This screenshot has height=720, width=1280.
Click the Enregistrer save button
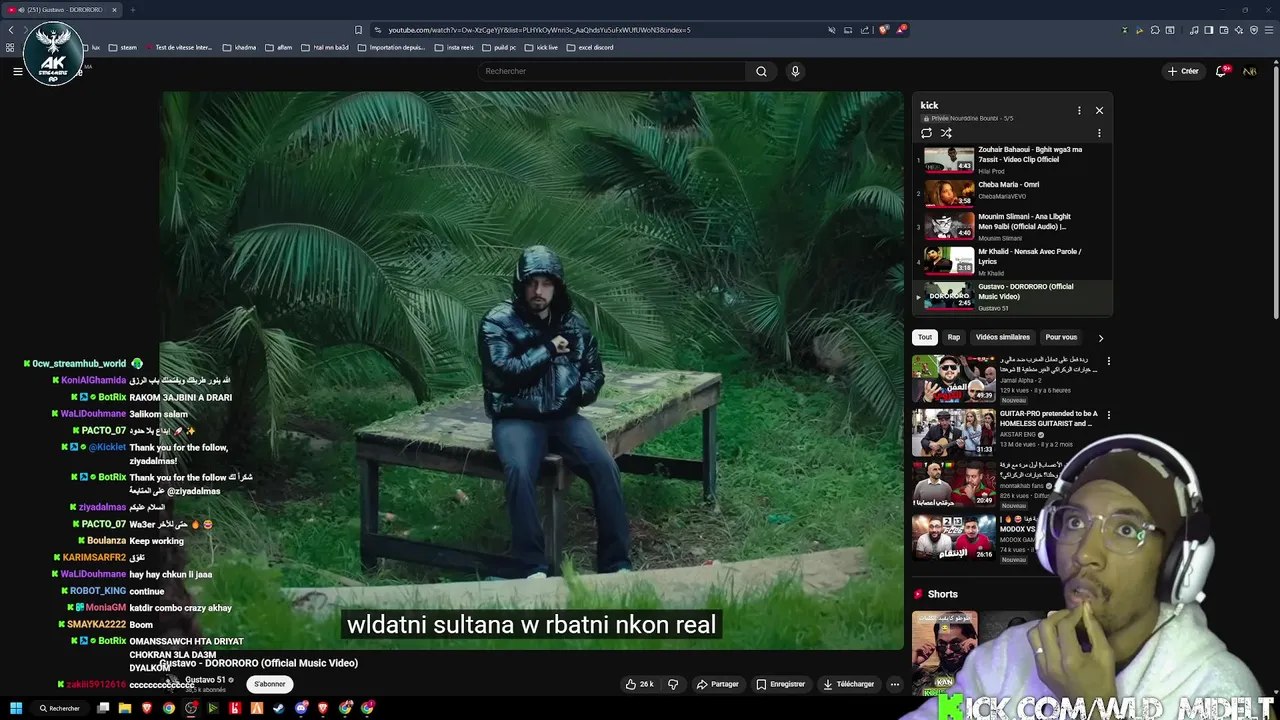click(781, 684)
